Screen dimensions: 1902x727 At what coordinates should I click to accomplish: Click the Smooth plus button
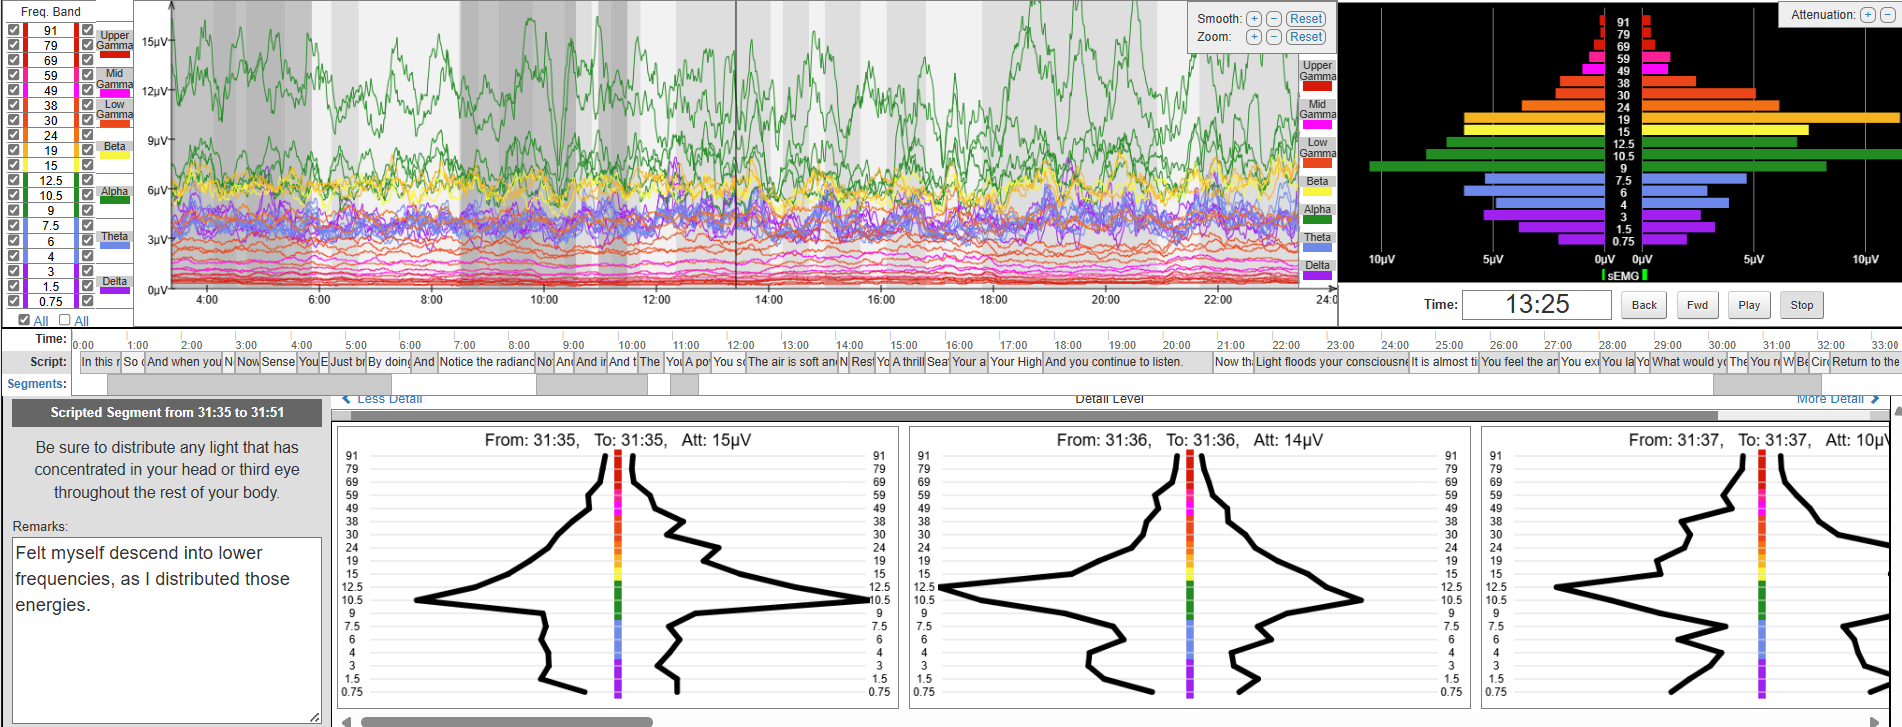pyautogui.click(x=1253, y=19)
